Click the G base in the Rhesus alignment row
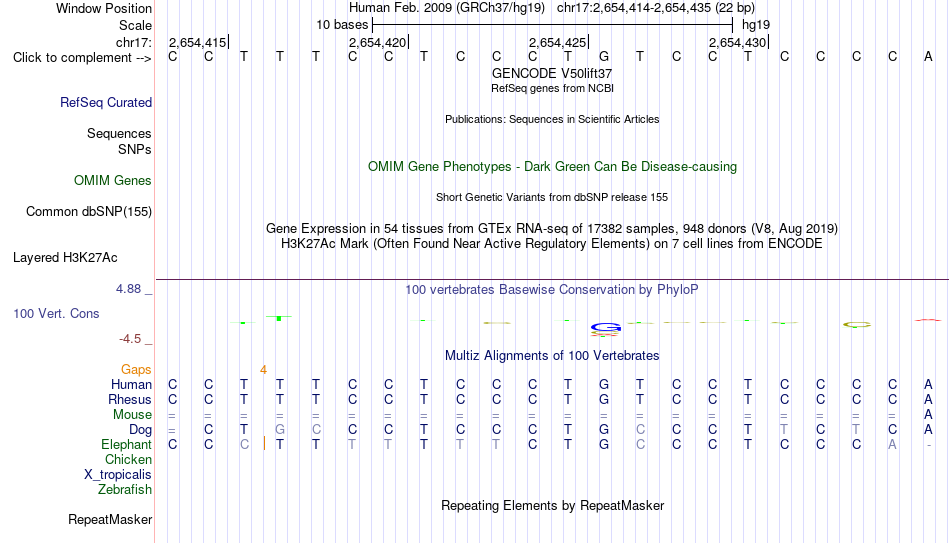Viewport: 950px width, 543px height. (x=603, y=399)
